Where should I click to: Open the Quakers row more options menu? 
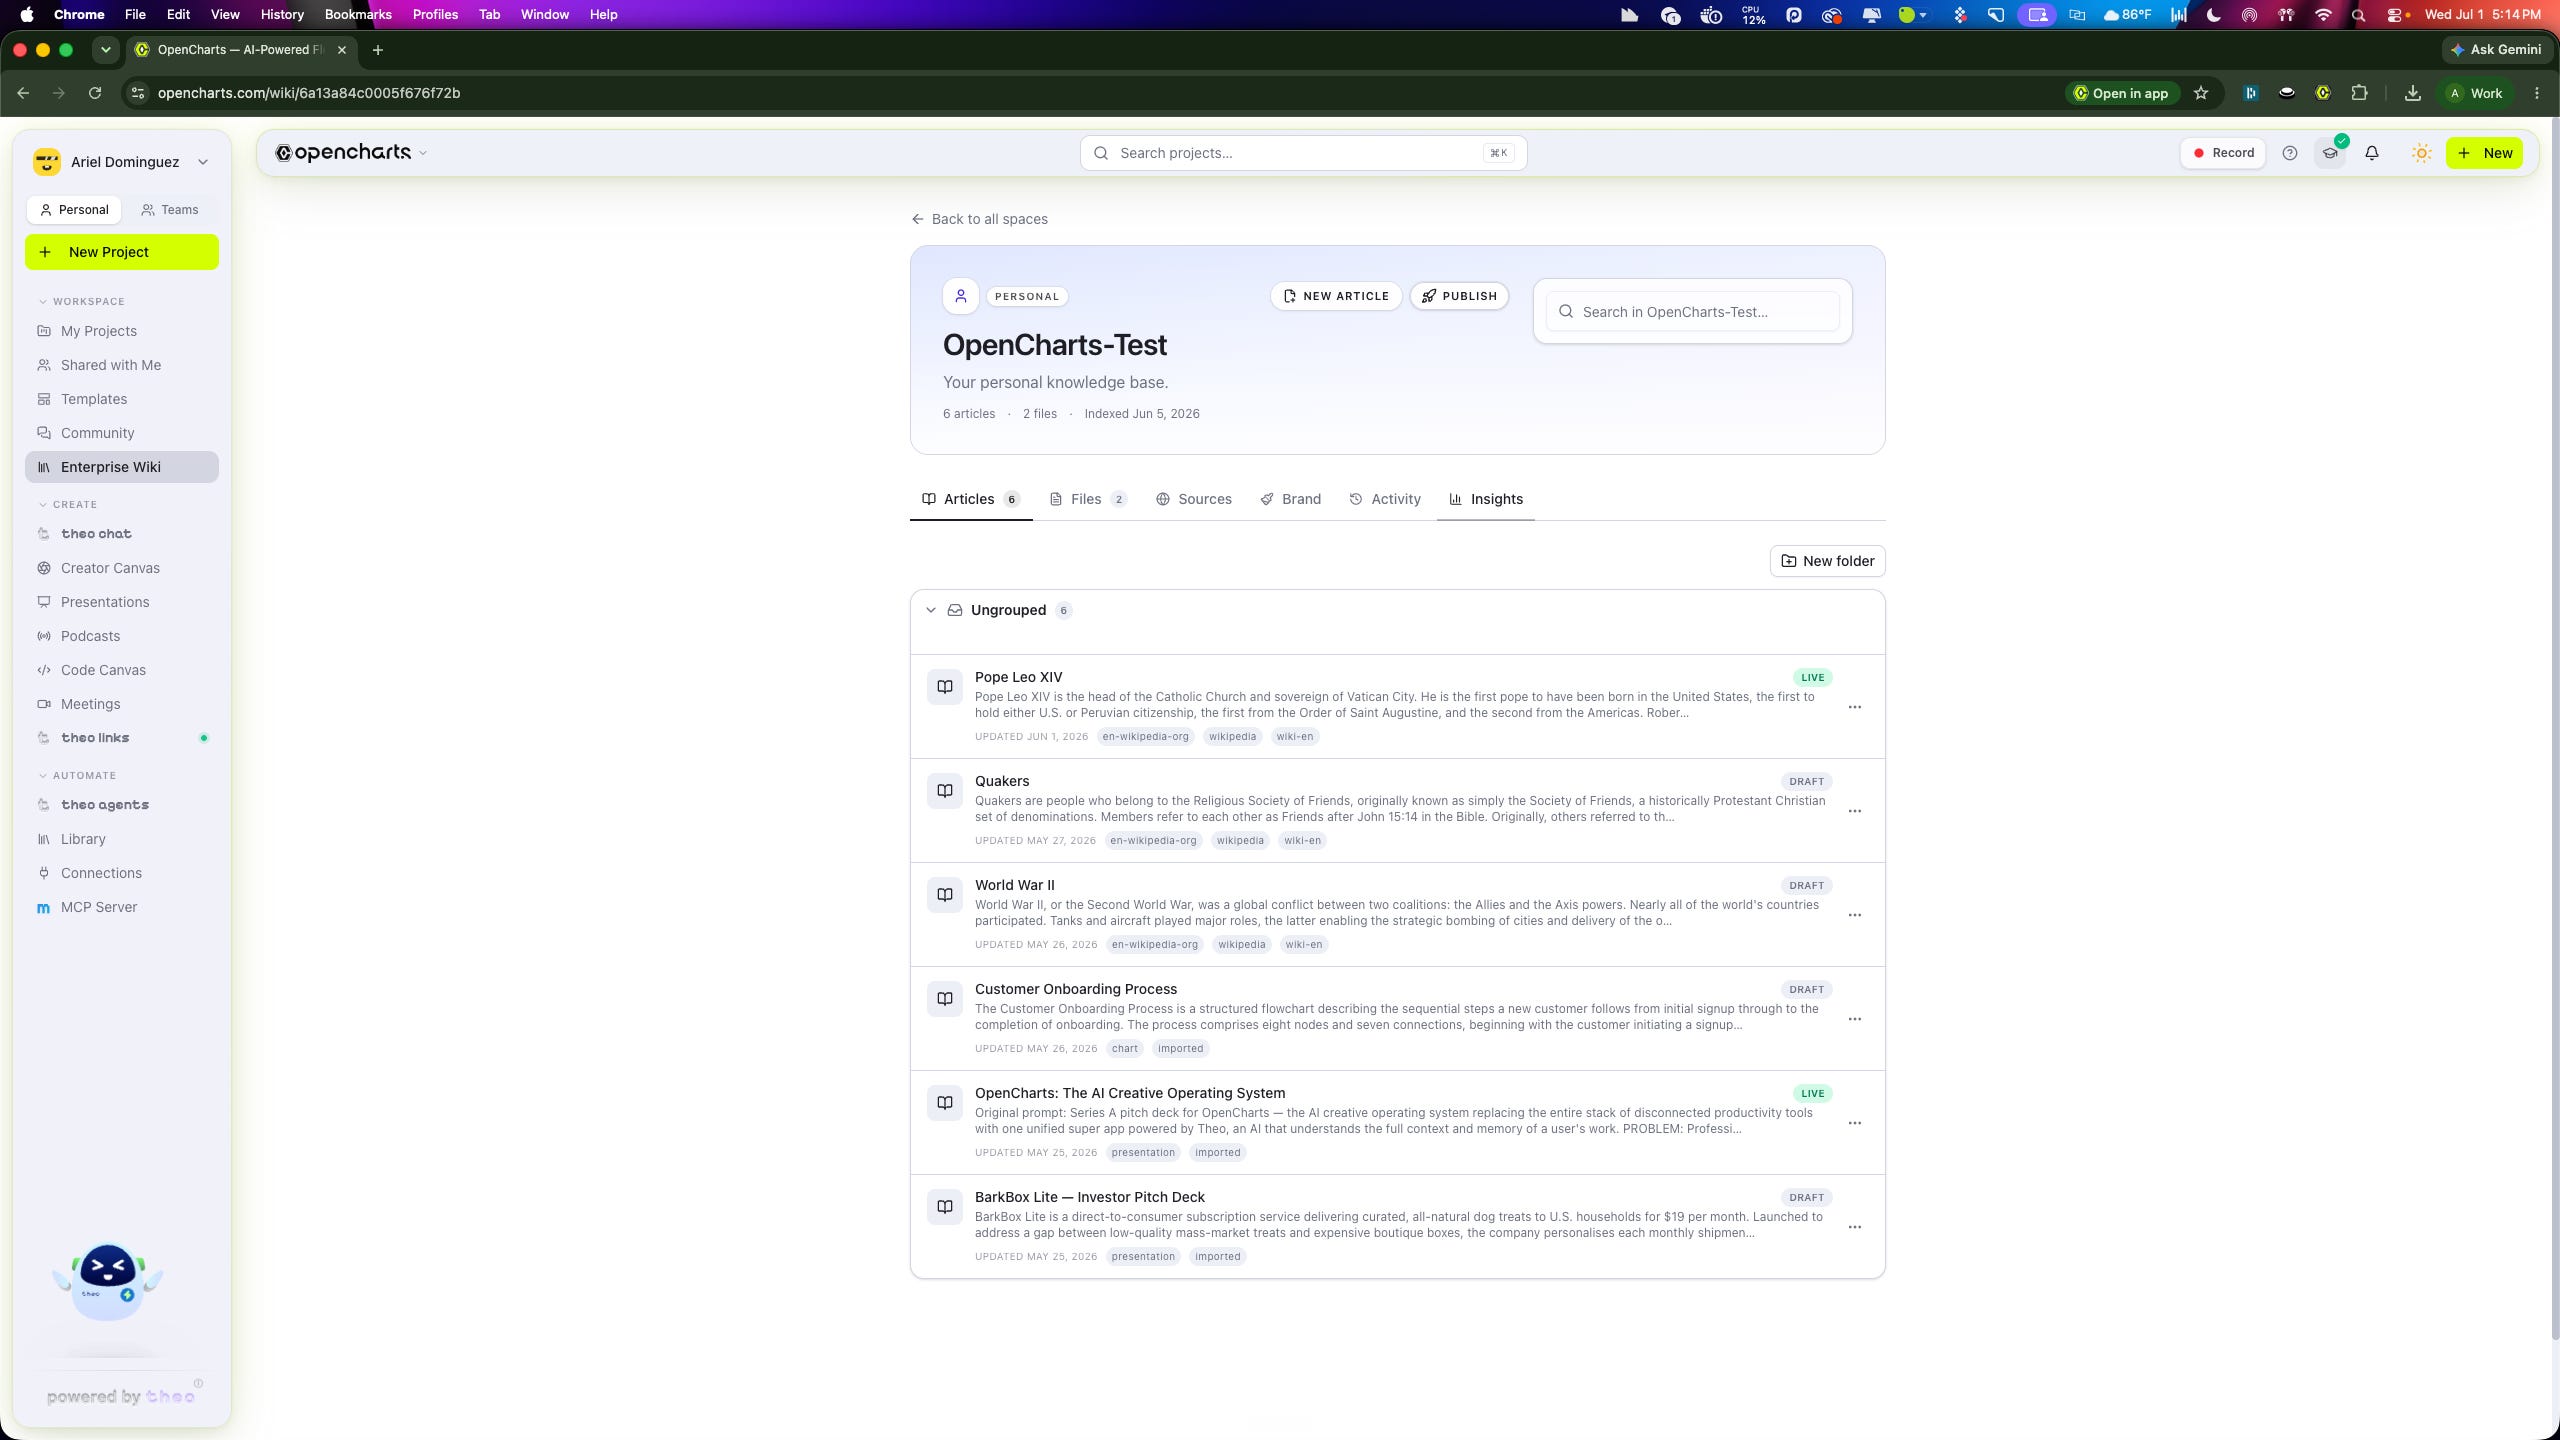1854,811
